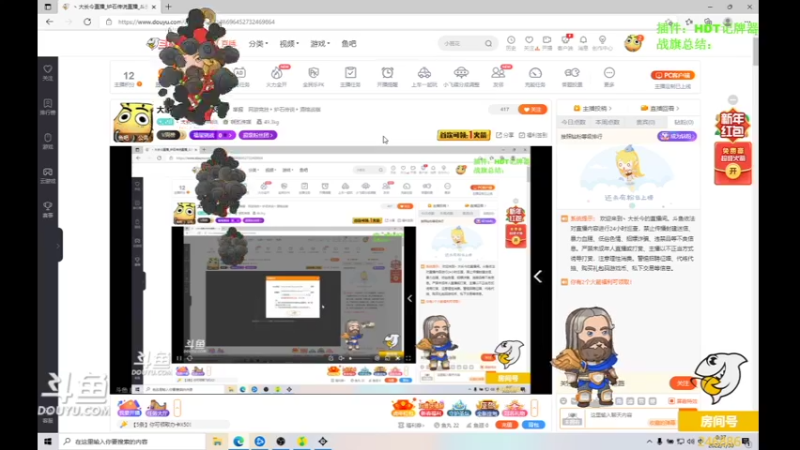
Task: Click the page vertical scrollbar
Action: click(755, 51)
